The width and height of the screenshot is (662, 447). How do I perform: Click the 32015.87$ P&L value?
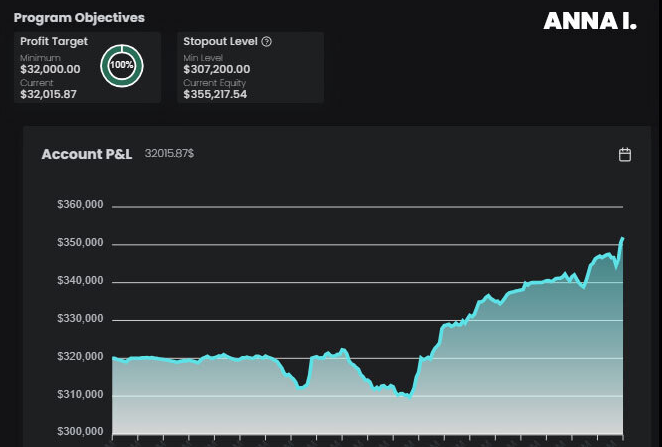click(169, 154)
